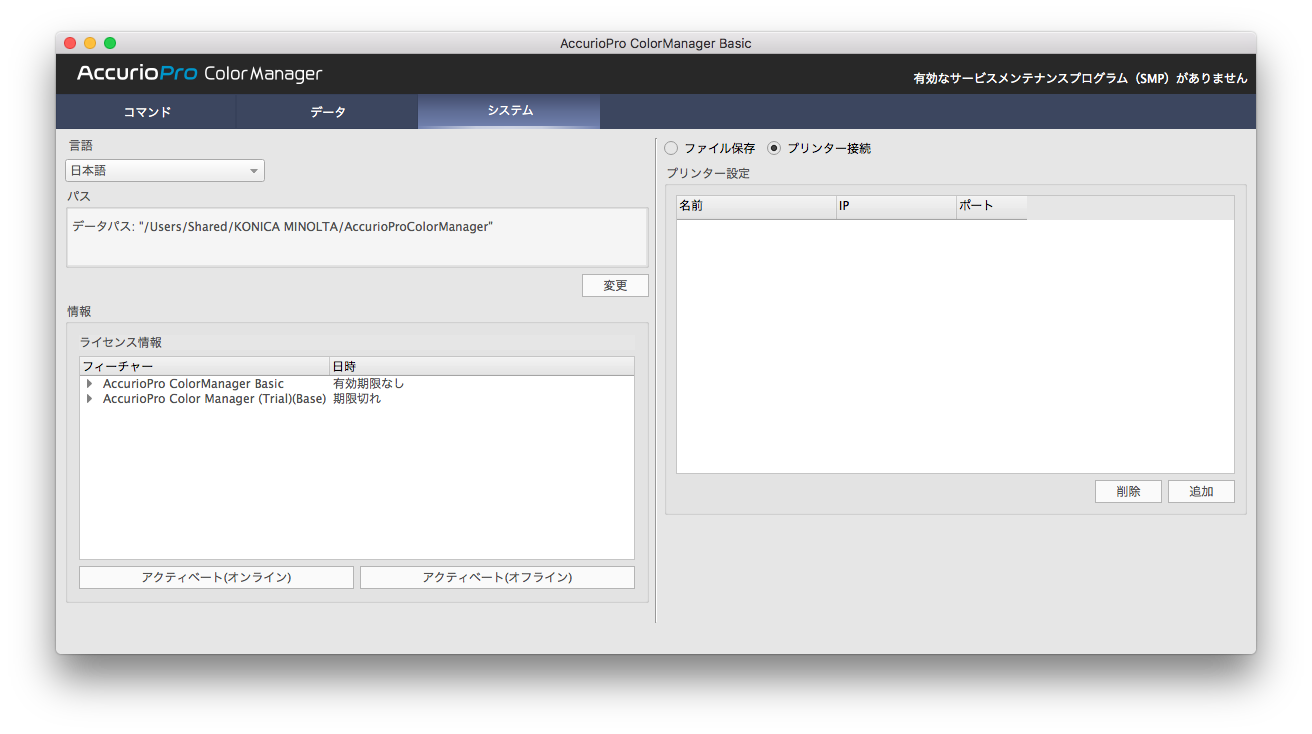Select the AccurioPro Color Manager (Trial)(Base) feature name
The height and width of the screenshot is (734, 1312).
click(x=214, y=399)
